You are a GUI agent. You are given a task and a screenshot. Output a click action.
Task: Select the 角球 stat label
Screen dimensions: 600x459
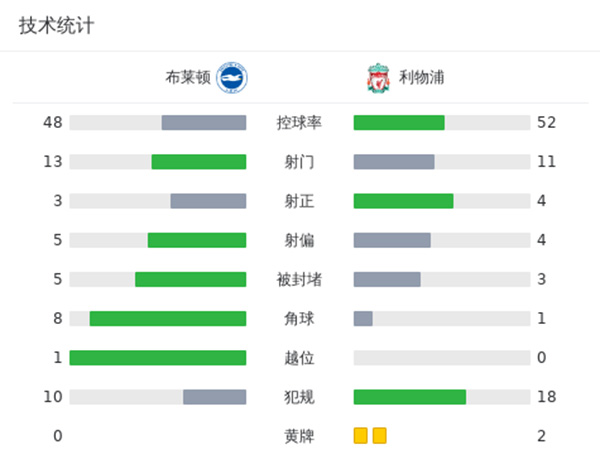tap(299, 318)
